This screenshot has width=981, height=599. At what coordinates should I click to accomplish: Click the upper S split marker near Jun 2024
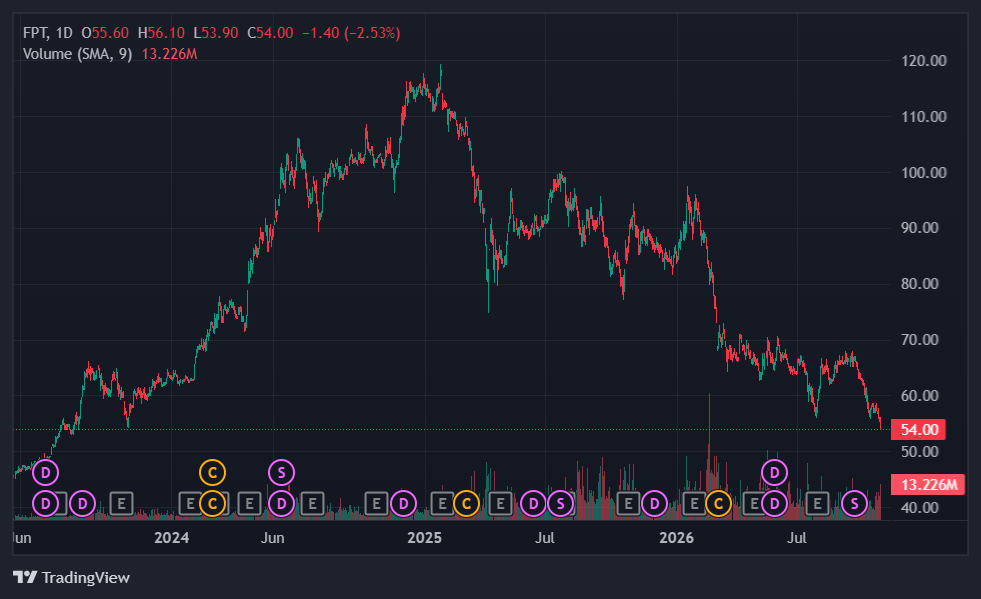tap(281, 473)
